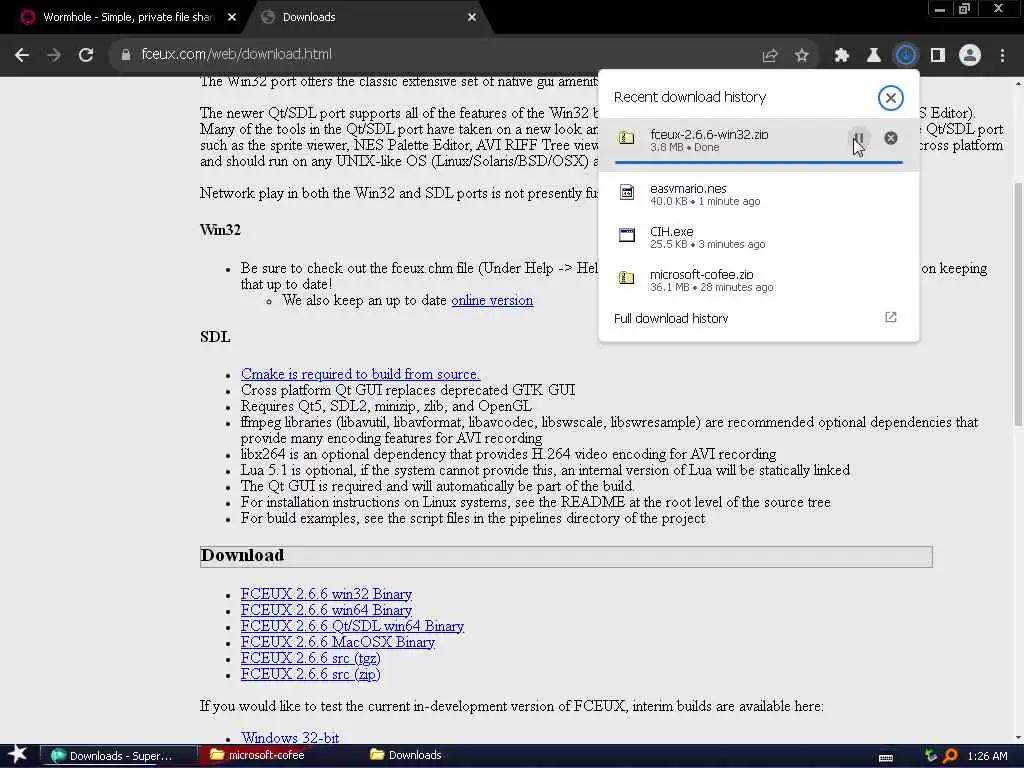Click the fceux-2.6.6-win32.zip file icon

[x=626, y=138]
